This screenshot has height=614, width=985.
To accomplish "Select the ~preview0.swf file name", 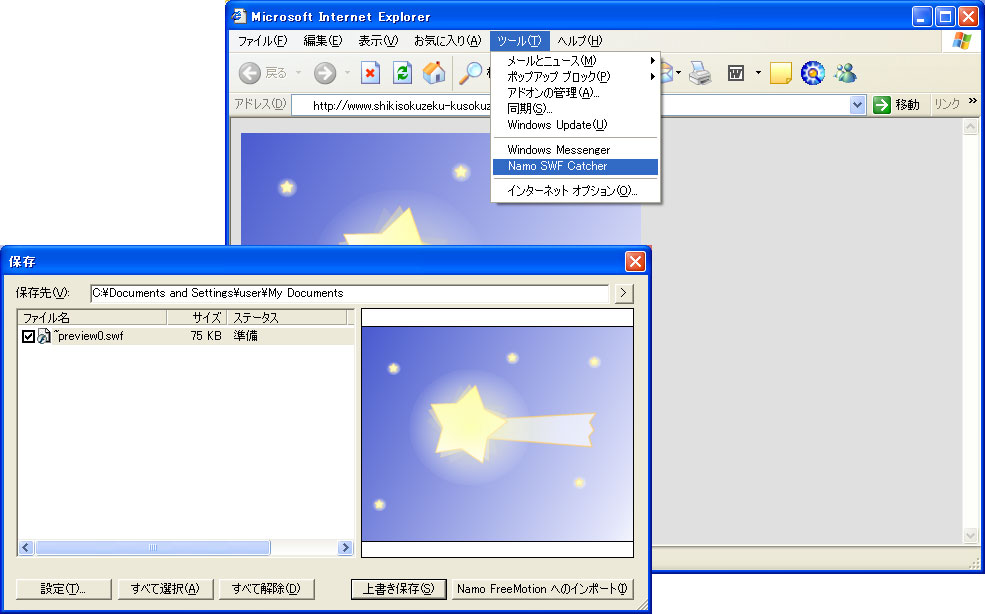I will [x=88, y=336].
